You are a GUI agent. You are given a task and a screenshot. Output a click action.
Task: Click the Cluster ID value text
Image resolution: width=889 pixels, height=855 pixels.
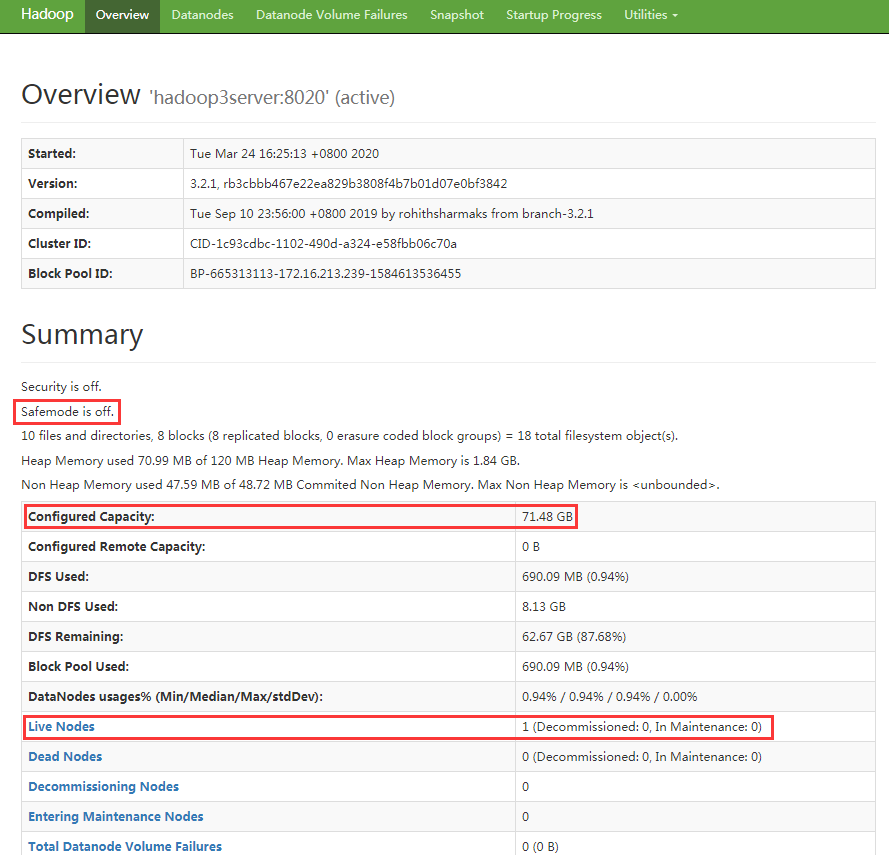click(324, 243)
